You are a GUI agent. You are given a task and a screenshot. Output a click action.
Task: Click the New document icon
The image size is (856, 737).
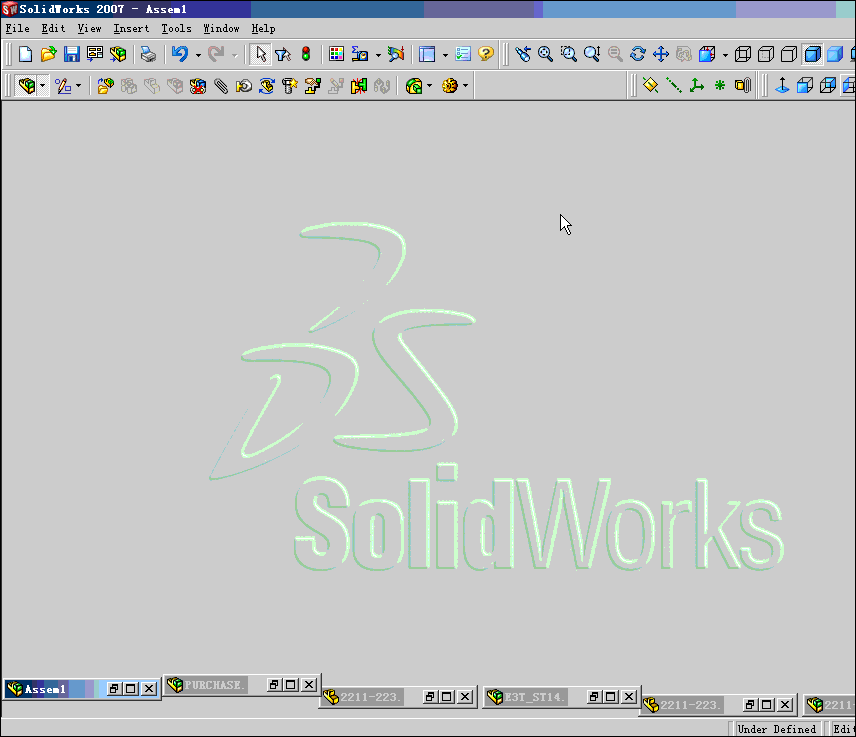[x=25, y=54]
